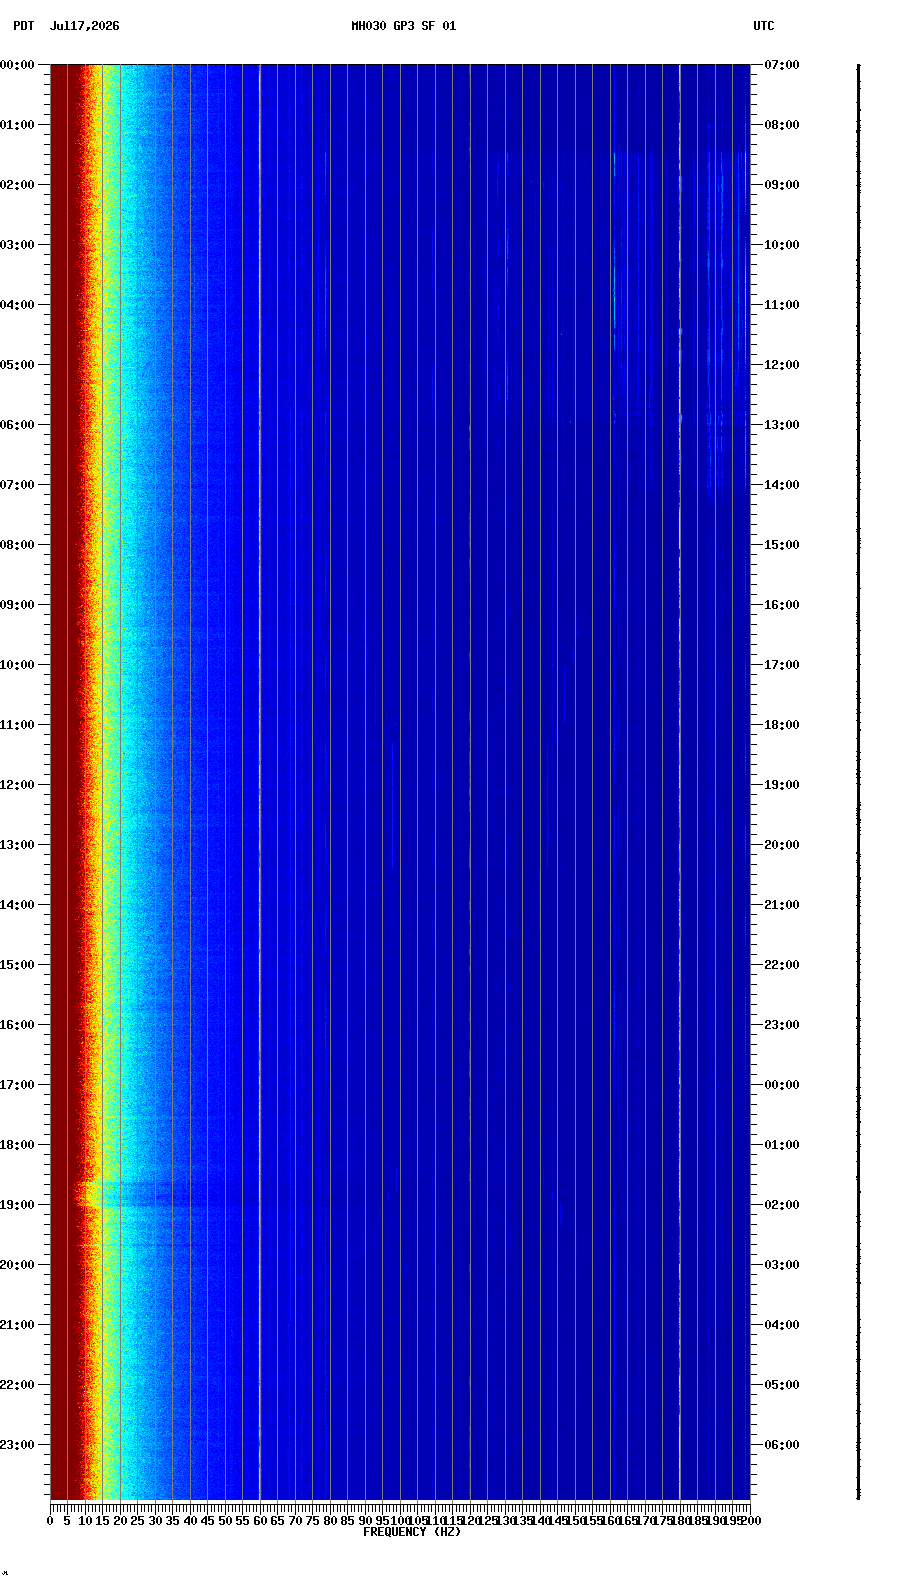Select 02:00 on the PDT axis
Viewport: 902px width, 1584px height.
tap(17, 185)
